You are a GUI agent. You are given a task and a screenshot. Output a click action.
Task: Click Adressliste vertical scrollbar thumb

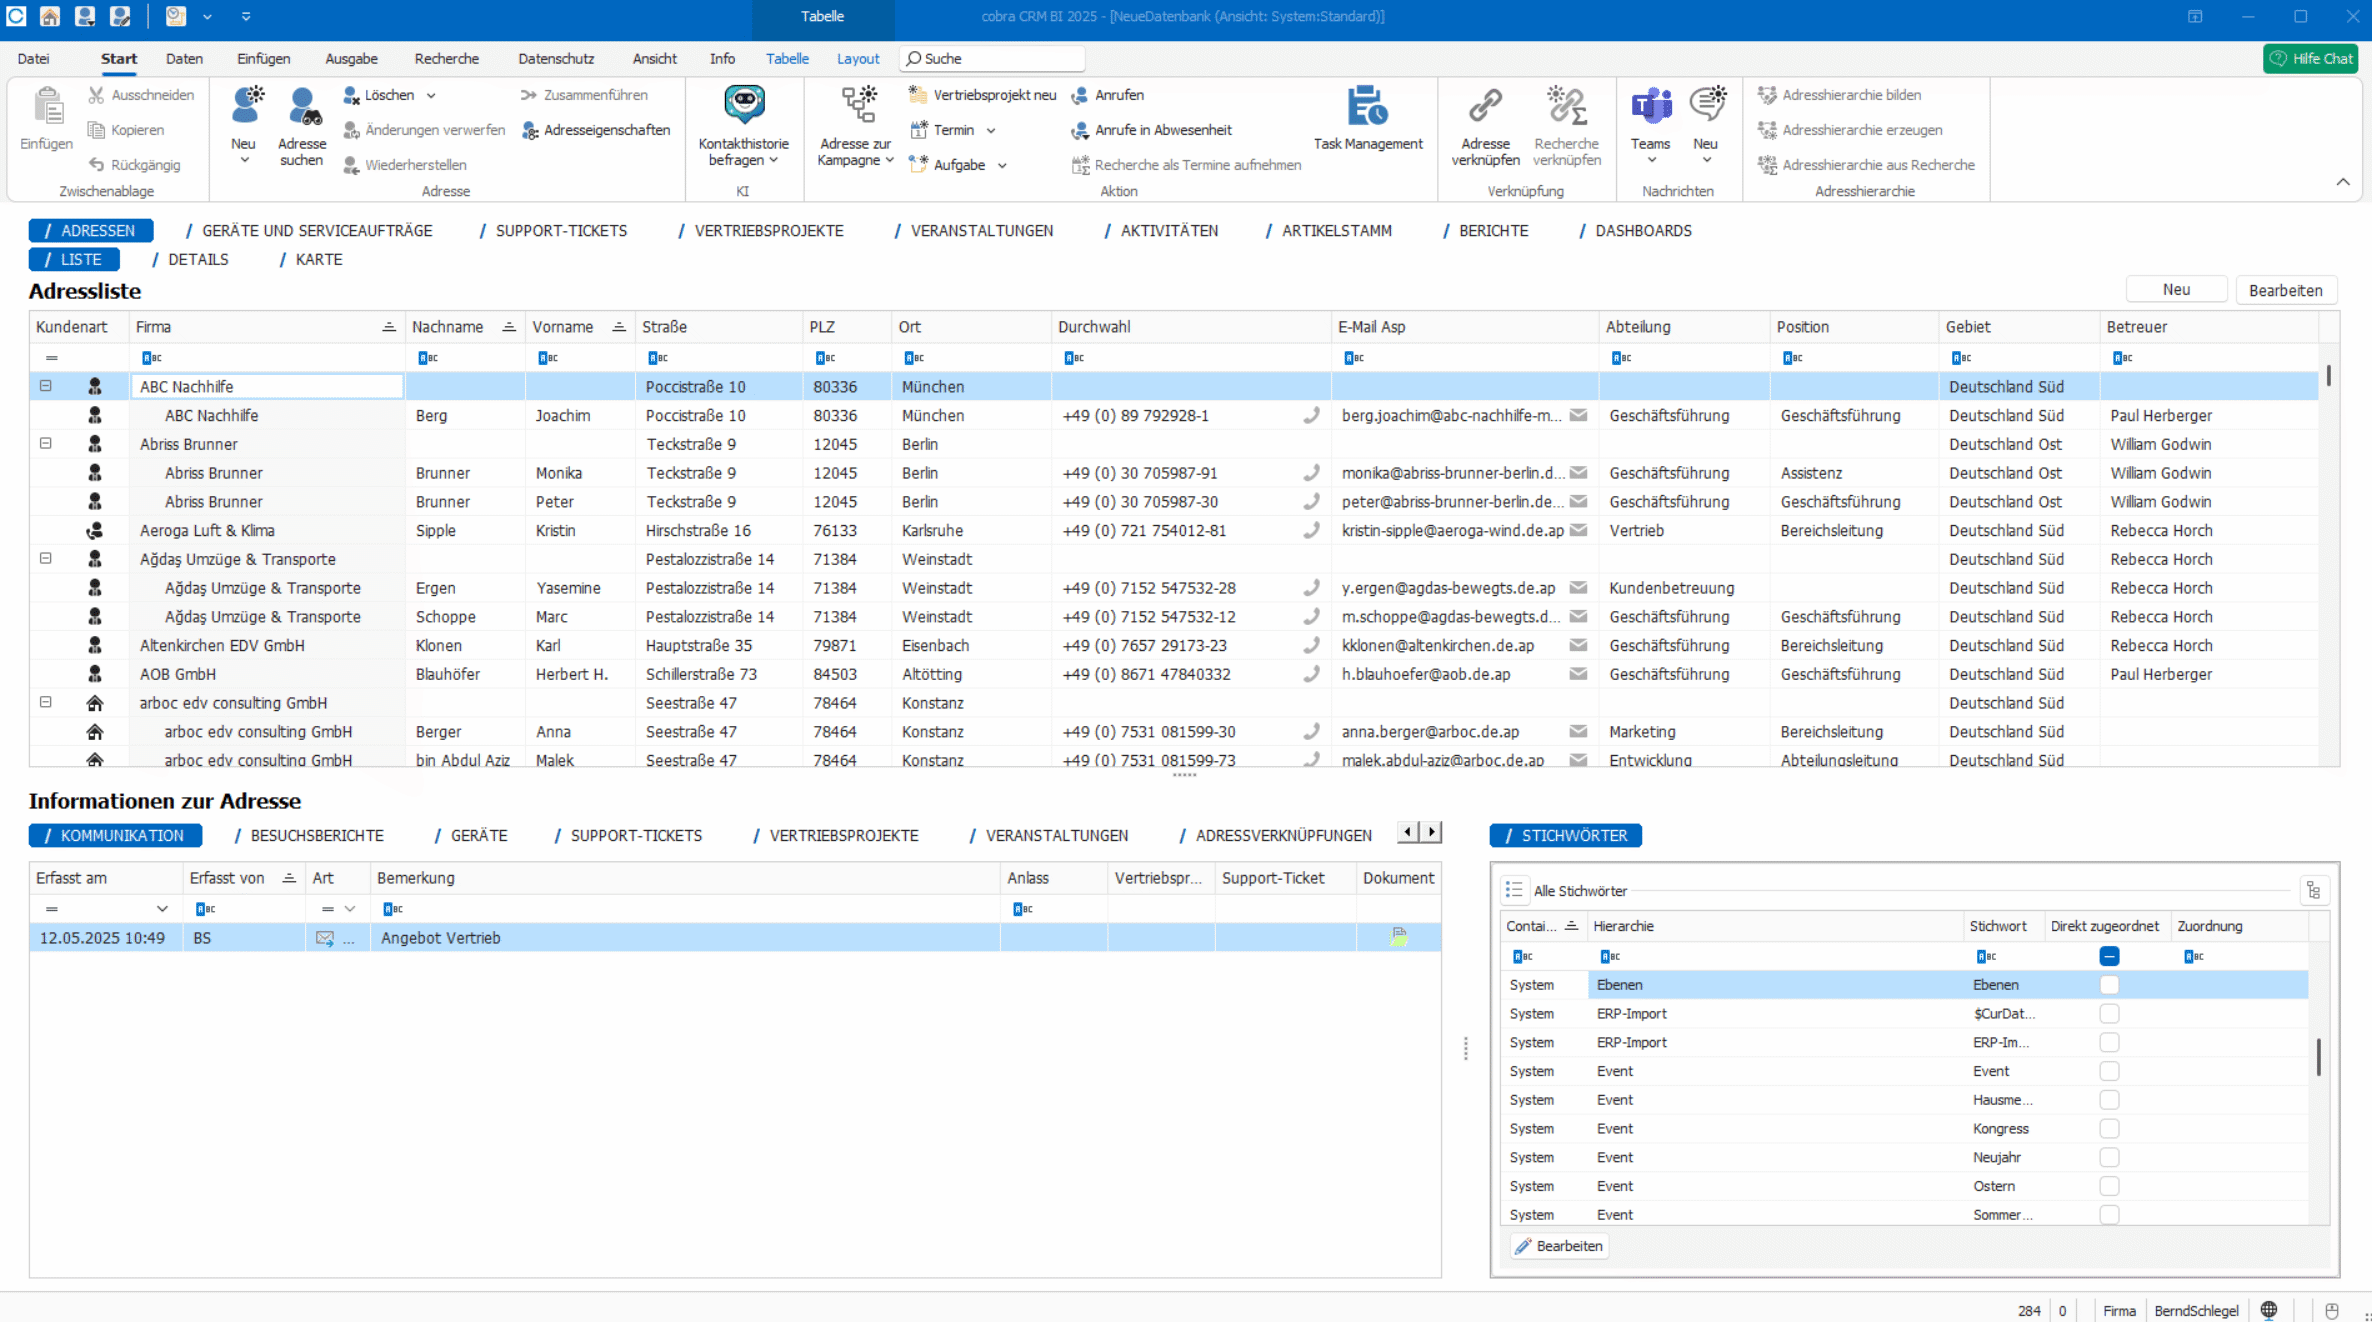(2329, 376)
